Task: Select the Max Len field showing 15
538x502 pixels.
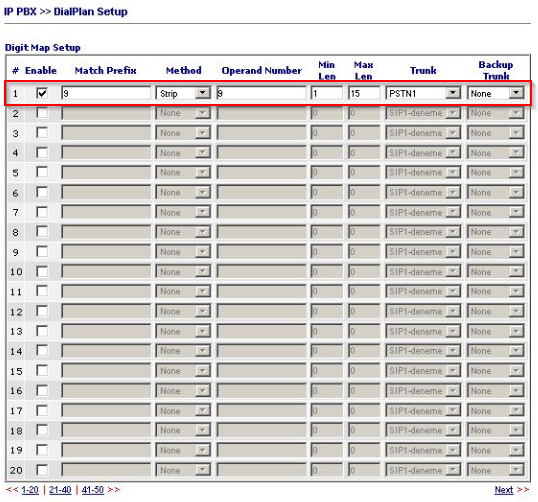Action: pyautogui.click(x=364, y=93)
